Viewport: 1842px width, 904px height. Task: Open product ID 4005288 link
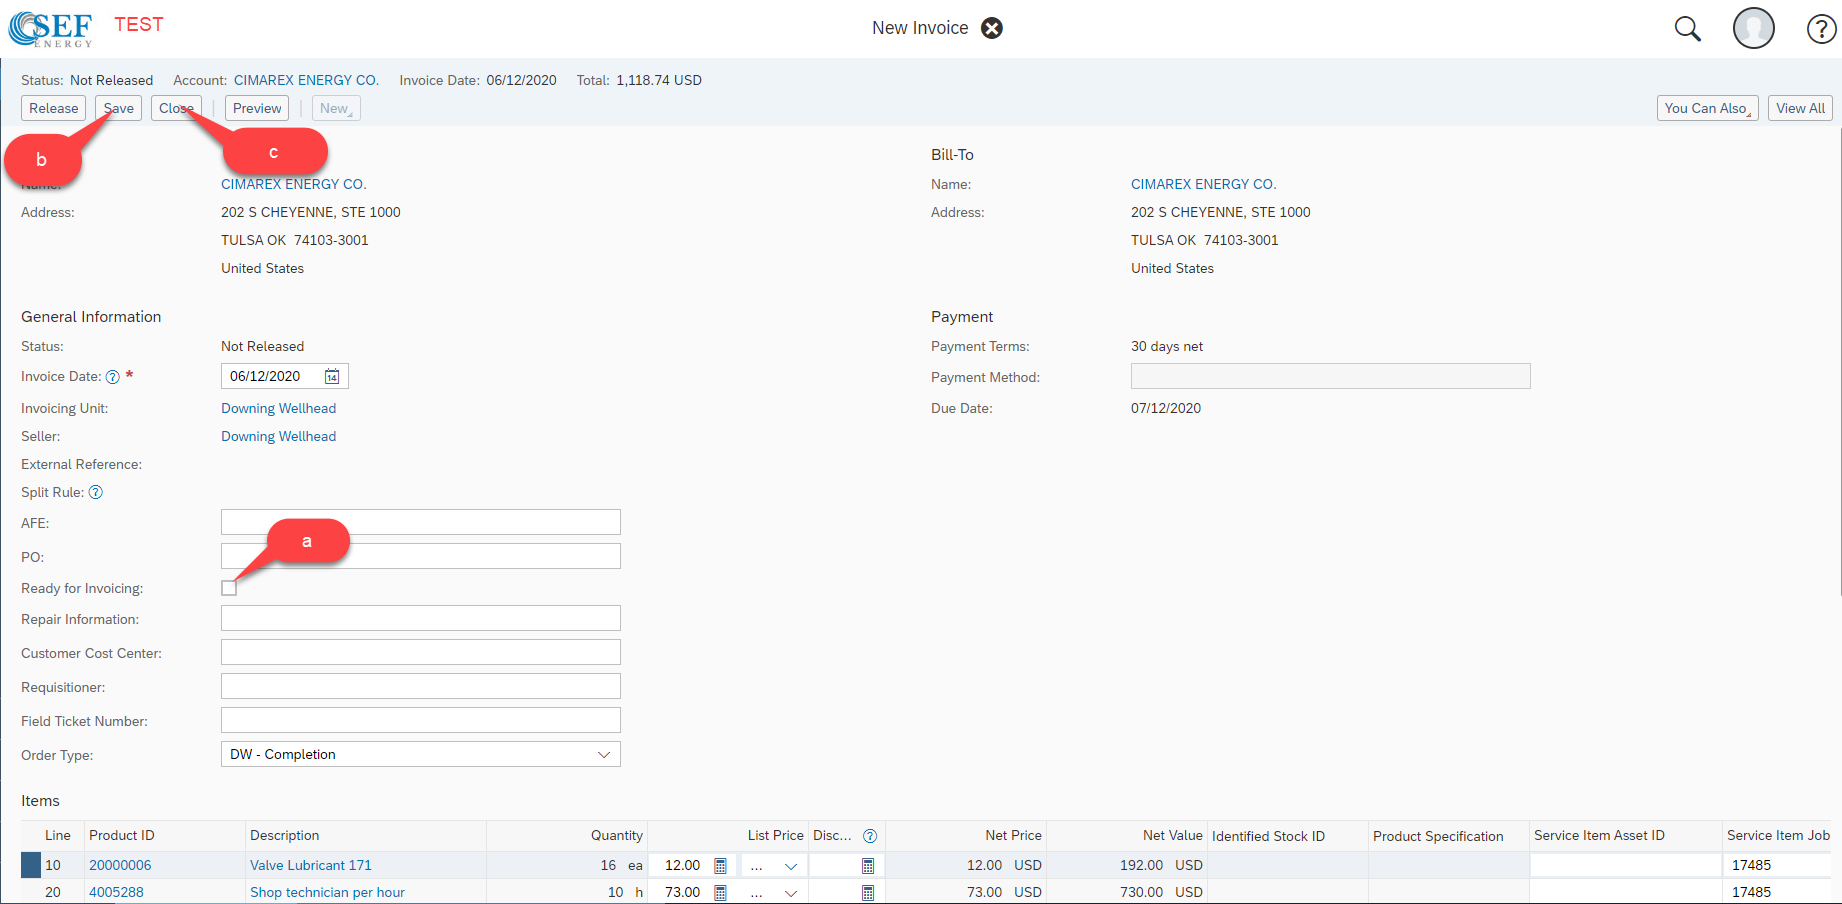[x=116, y=892]
